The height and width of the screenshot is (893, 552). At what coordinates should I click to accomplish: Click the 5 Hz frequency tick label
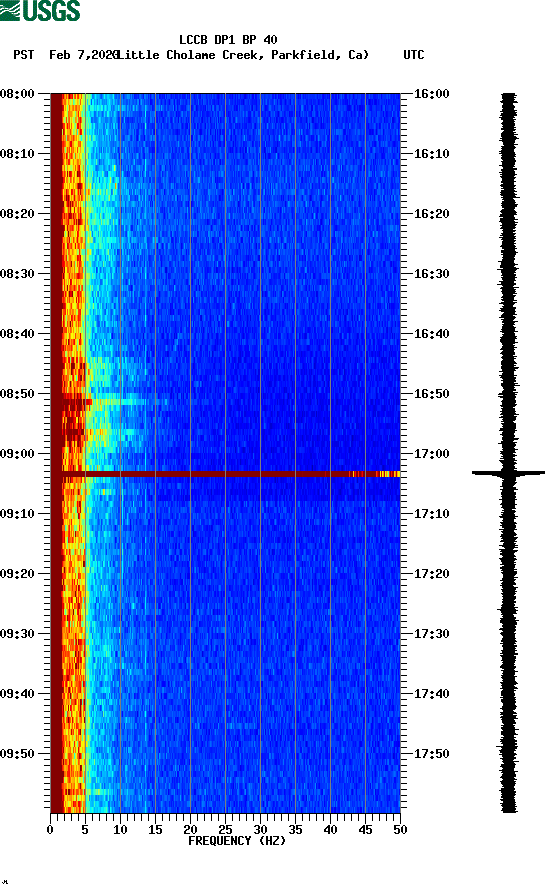pyautogui.click(x=85, y=830)
